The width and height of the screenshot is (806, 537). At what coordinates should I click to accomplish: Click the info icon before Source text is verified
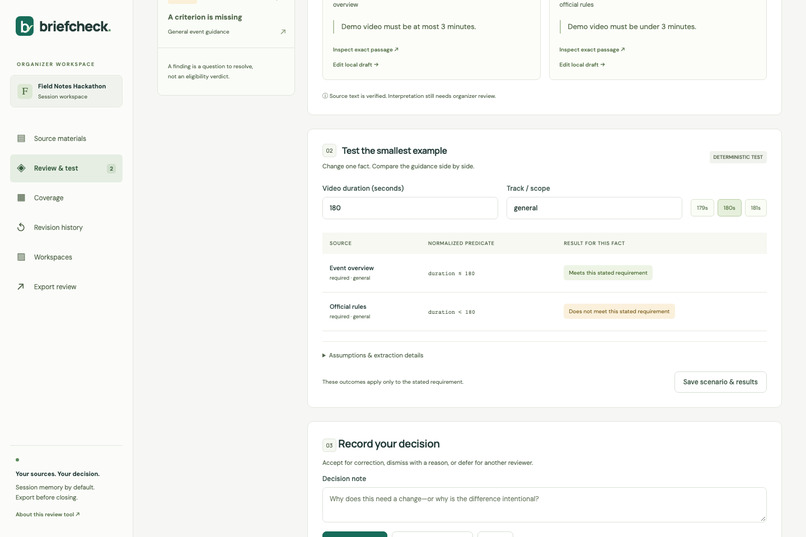pos(325,96)
